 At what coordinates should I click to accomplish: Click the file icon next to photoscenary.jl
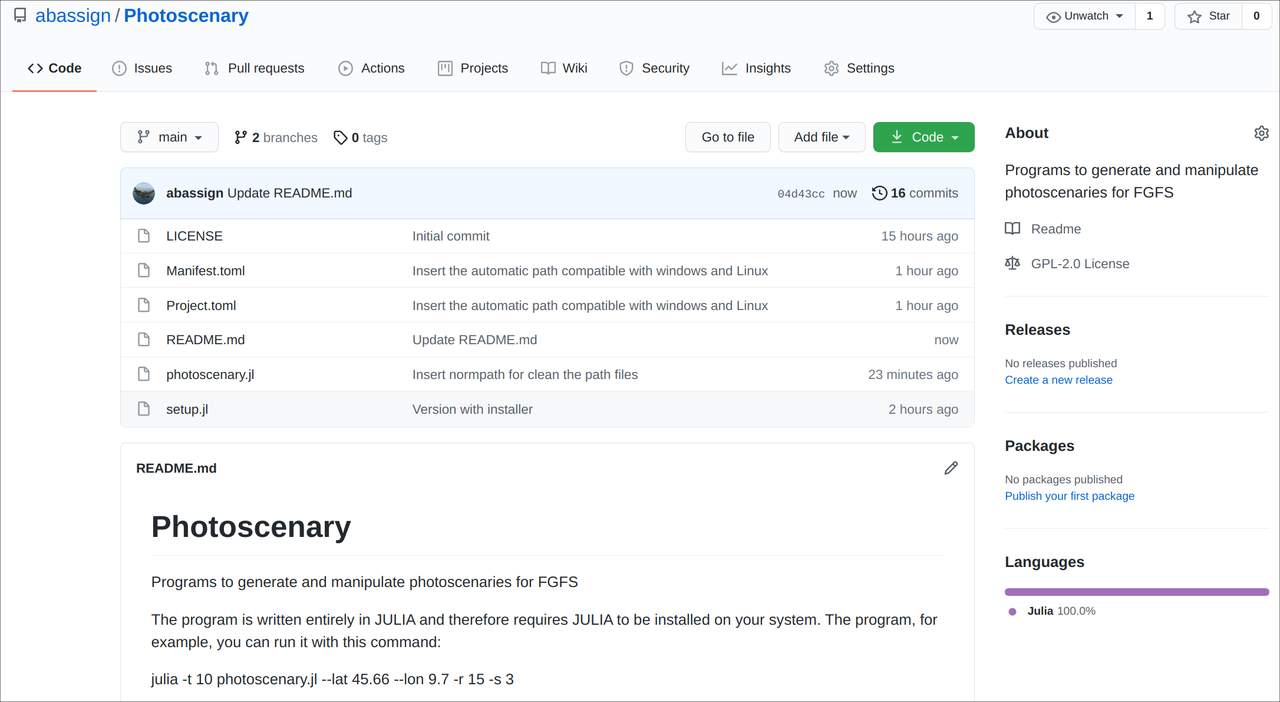click(x=144, y=374)
